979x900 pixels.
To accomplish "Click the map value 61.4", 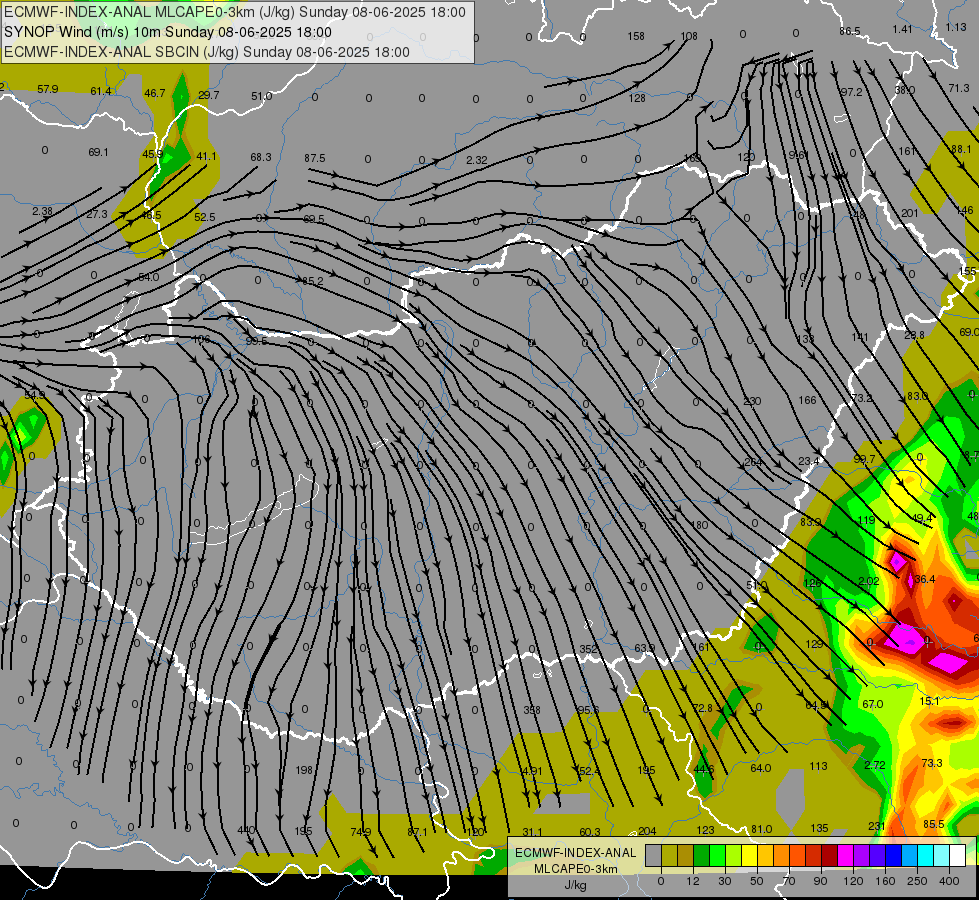I will pyautogui.click(x=101, y=91).
